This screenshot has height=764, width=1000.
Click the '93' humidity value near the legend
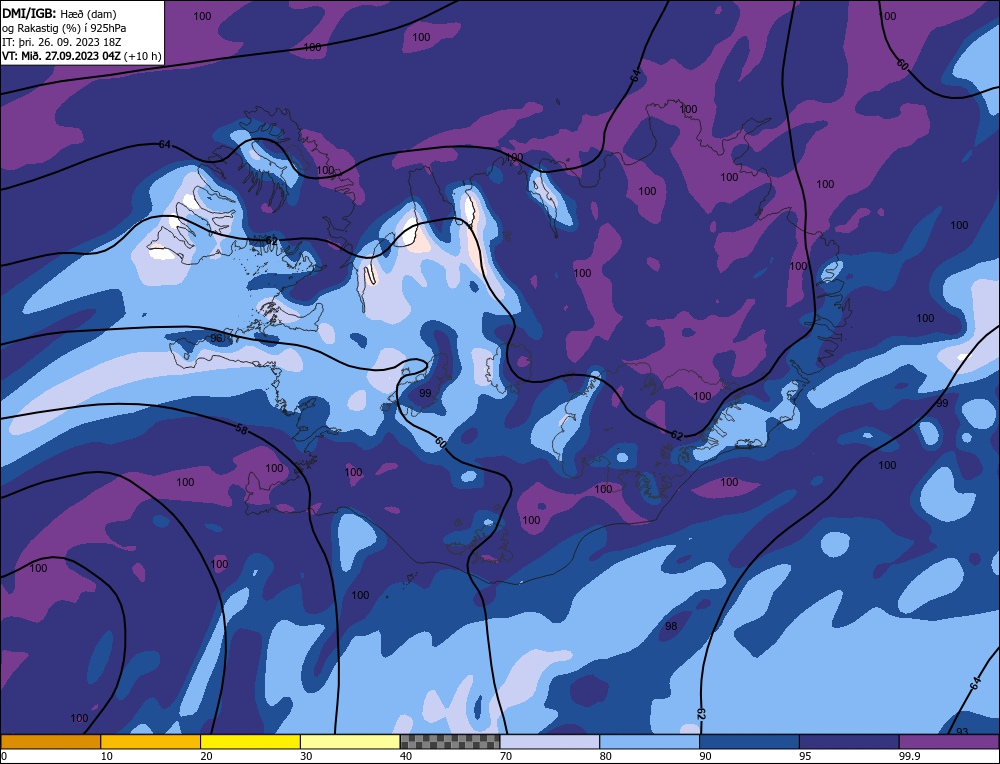962,731
